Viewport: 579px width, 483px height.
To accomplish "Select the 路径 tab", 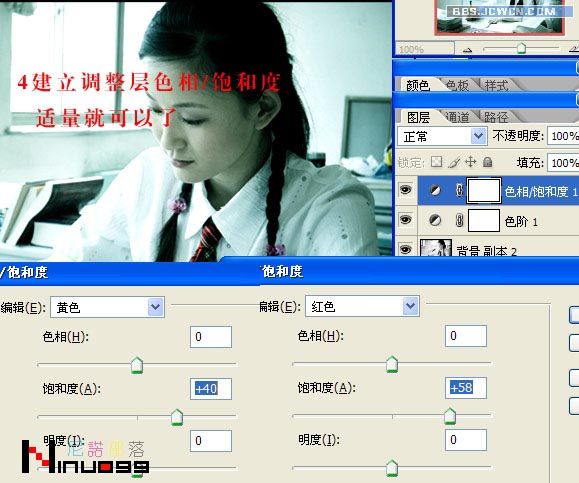I will pyautogui.click(x=496, y=117).
